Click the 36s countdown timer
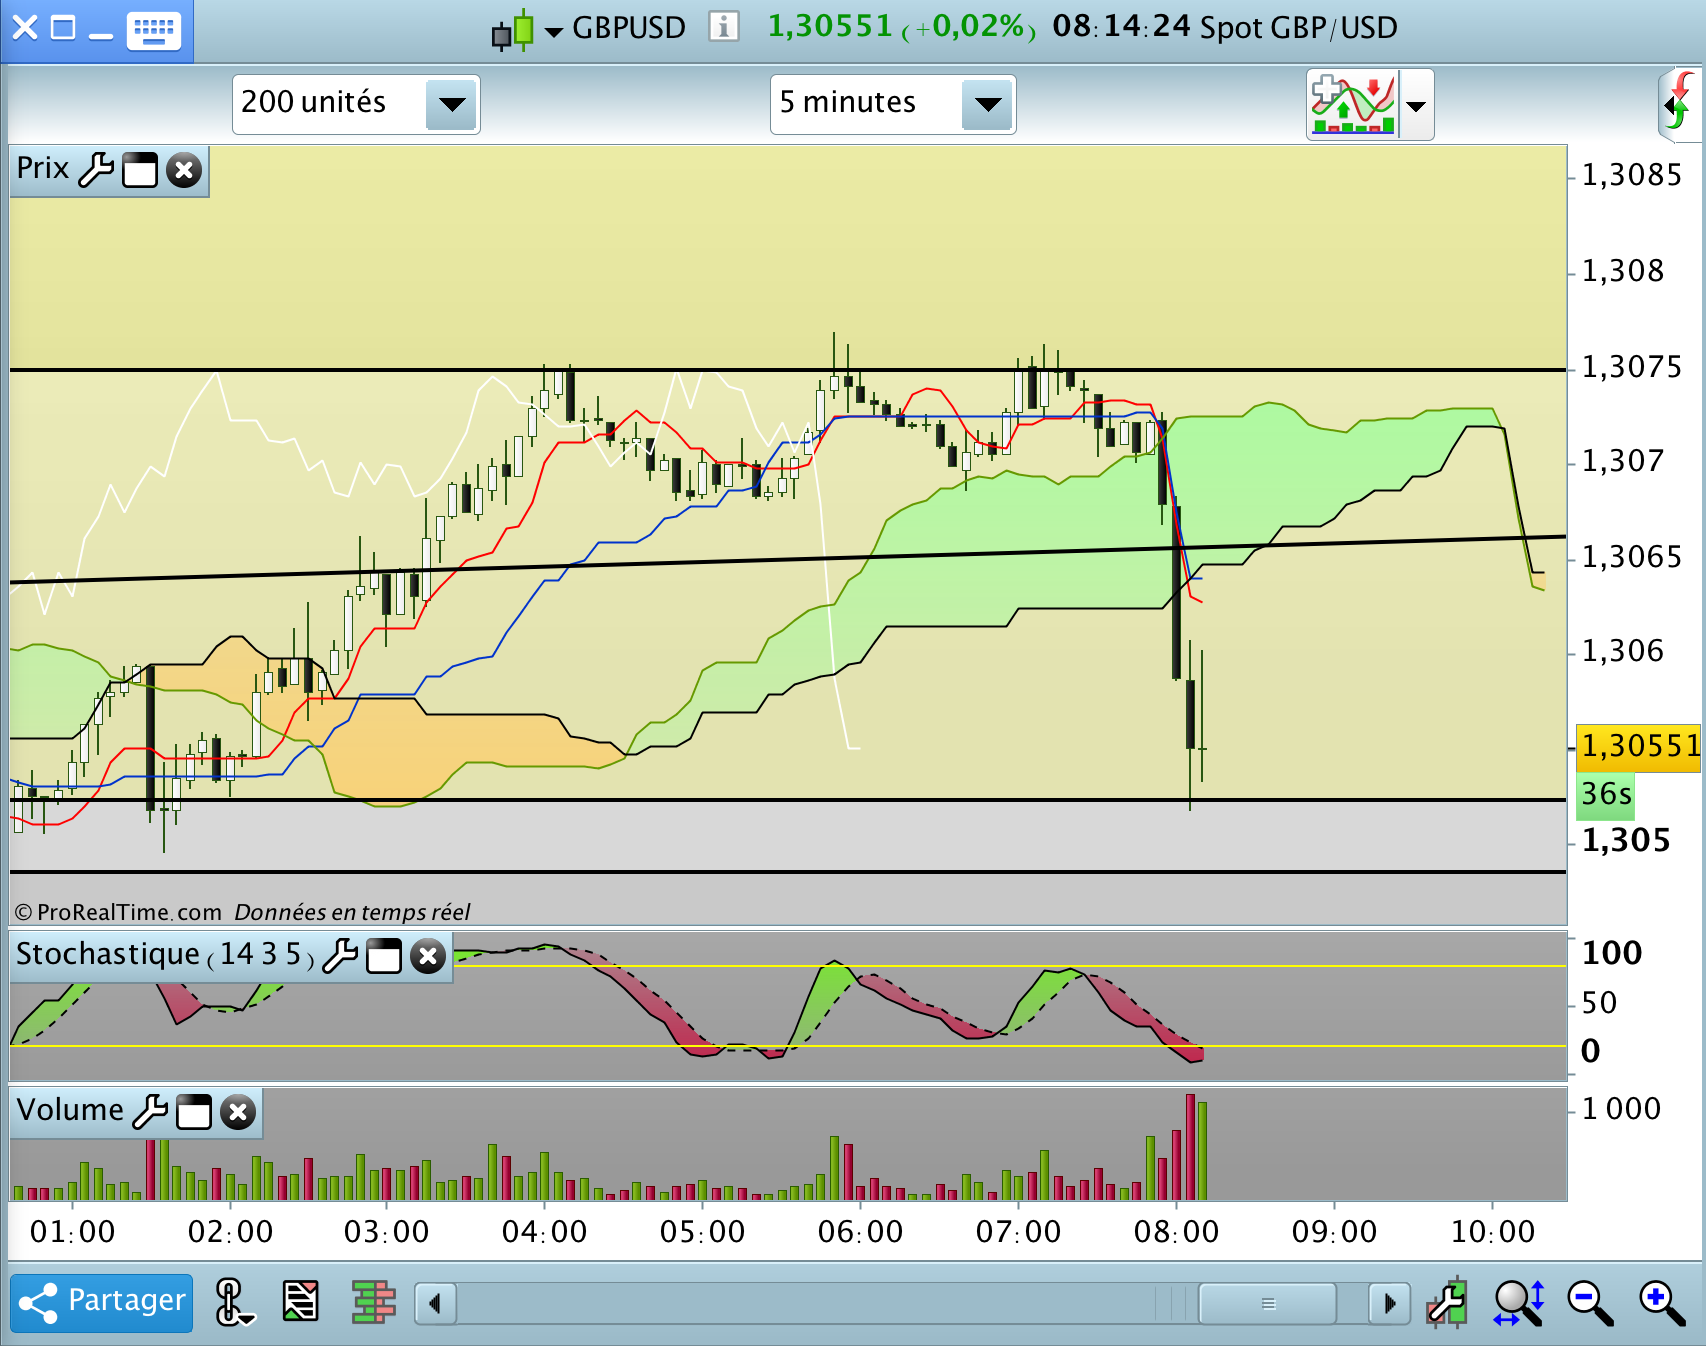The height and width of the screenshot is (1346, 1706). pyautogui.click(x=1606, y=795)
